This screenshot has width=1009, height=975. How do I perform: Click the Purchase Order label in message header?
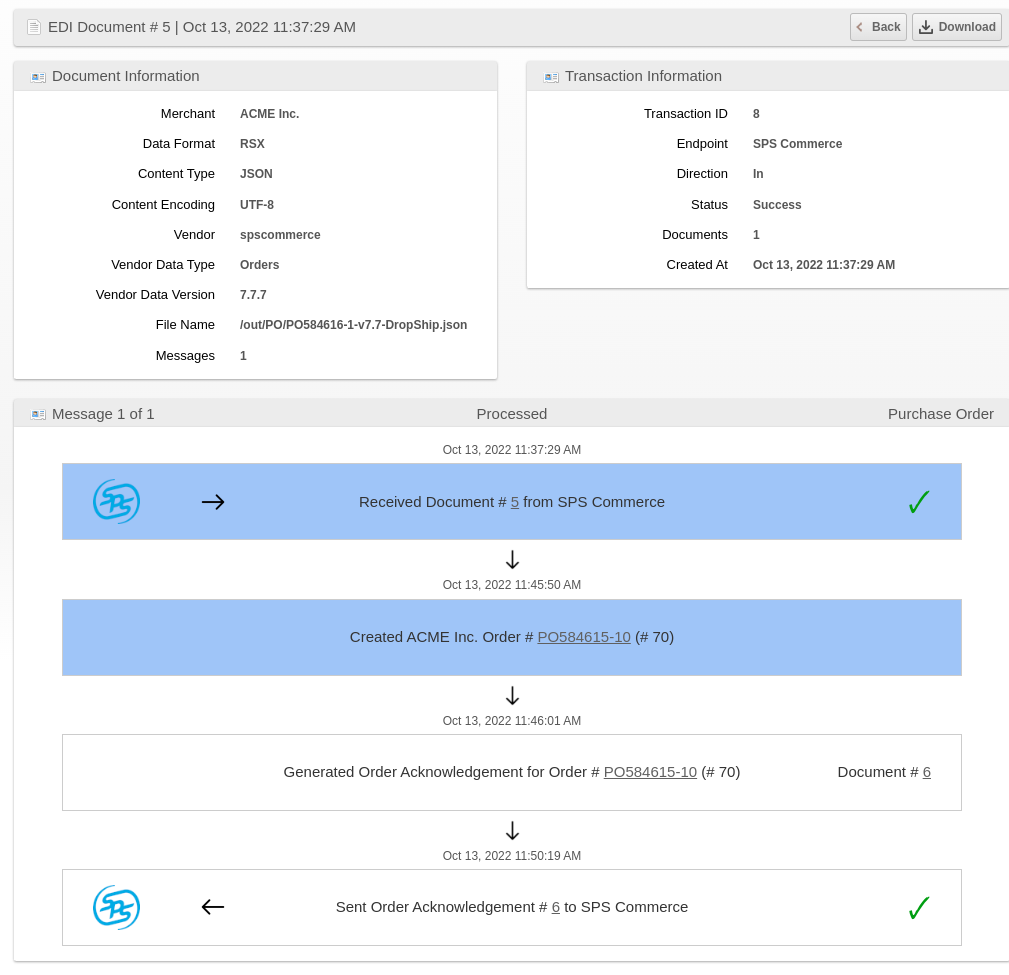940,414
